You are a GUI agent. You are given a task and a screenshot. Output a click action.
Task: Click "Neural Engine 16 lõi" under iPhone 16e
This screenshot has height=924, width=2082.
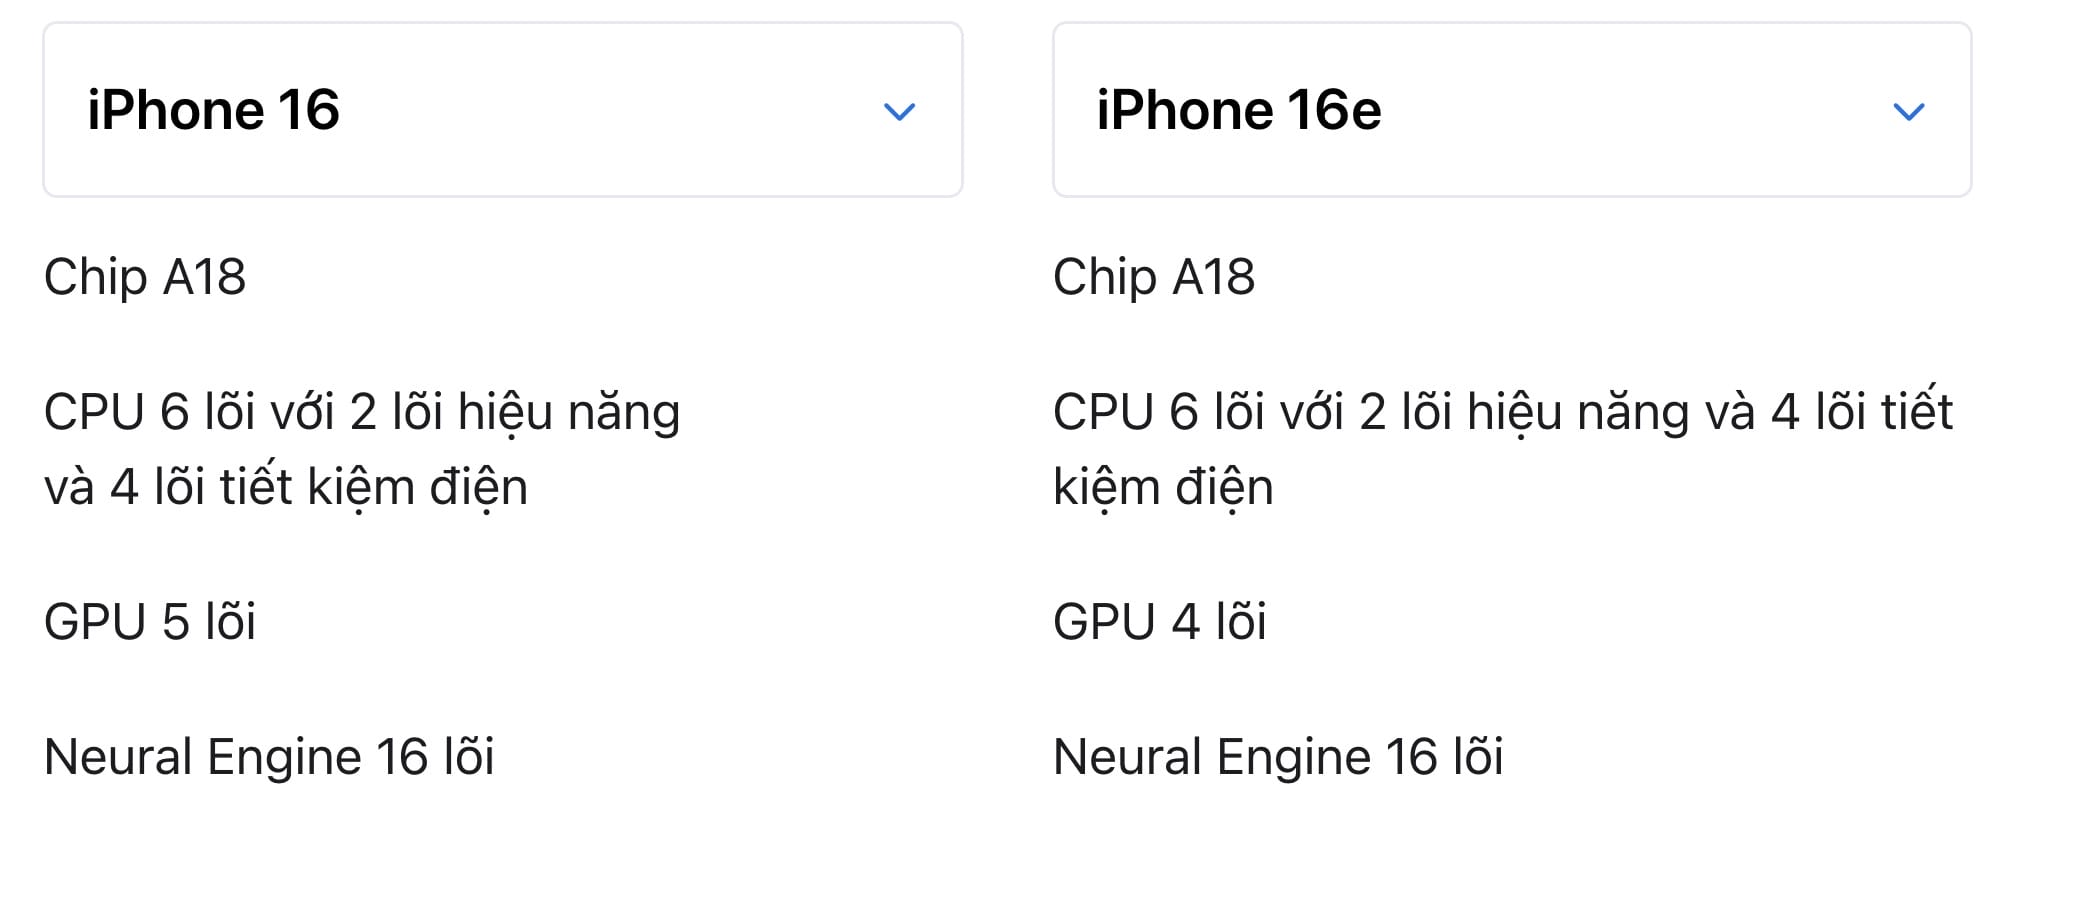pos(1278,757)
